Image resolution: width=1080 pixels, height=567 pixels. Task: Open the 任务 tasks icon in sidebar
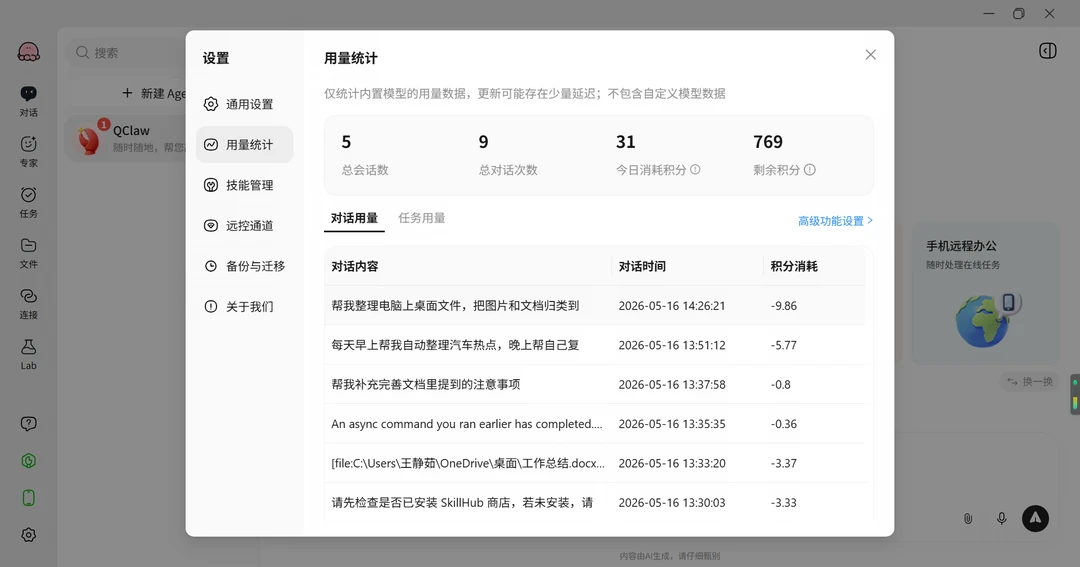[x=28, y=202]
